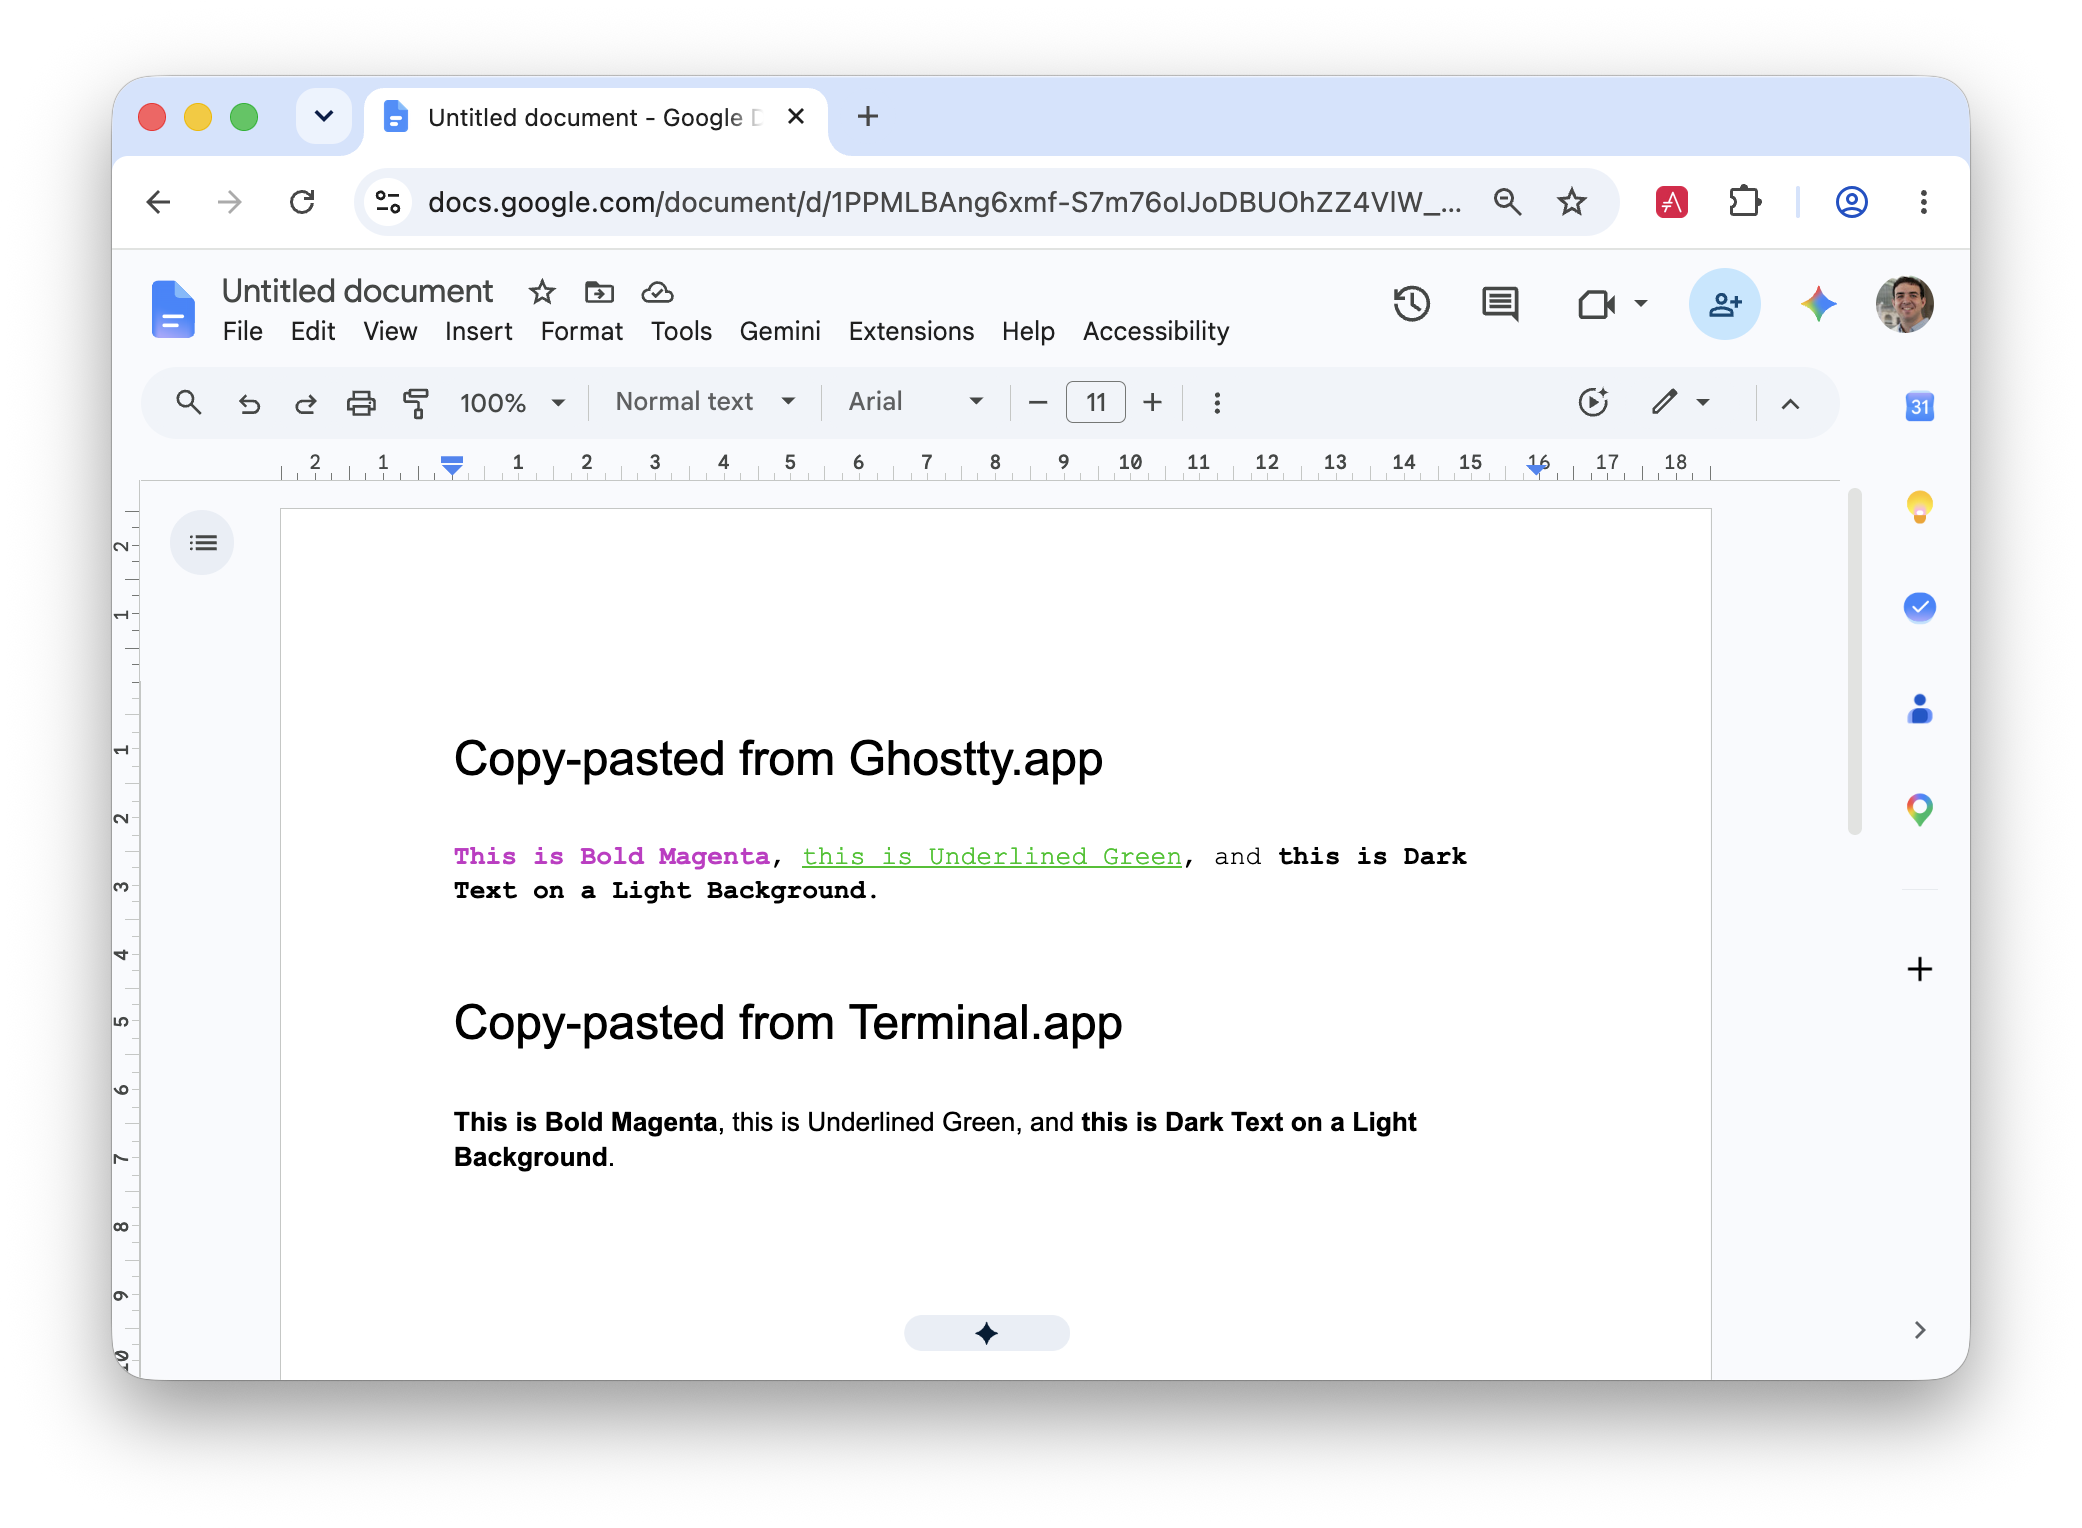2082x1528 pixels.
Task: Open the Help menu
Action: tap(1028, 331)
